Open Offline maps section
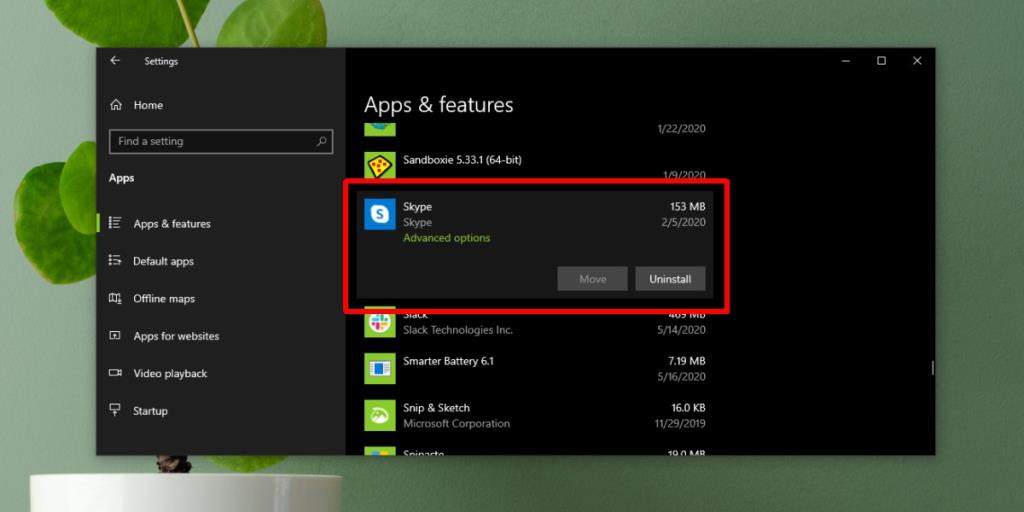 [x=164, y=298]
